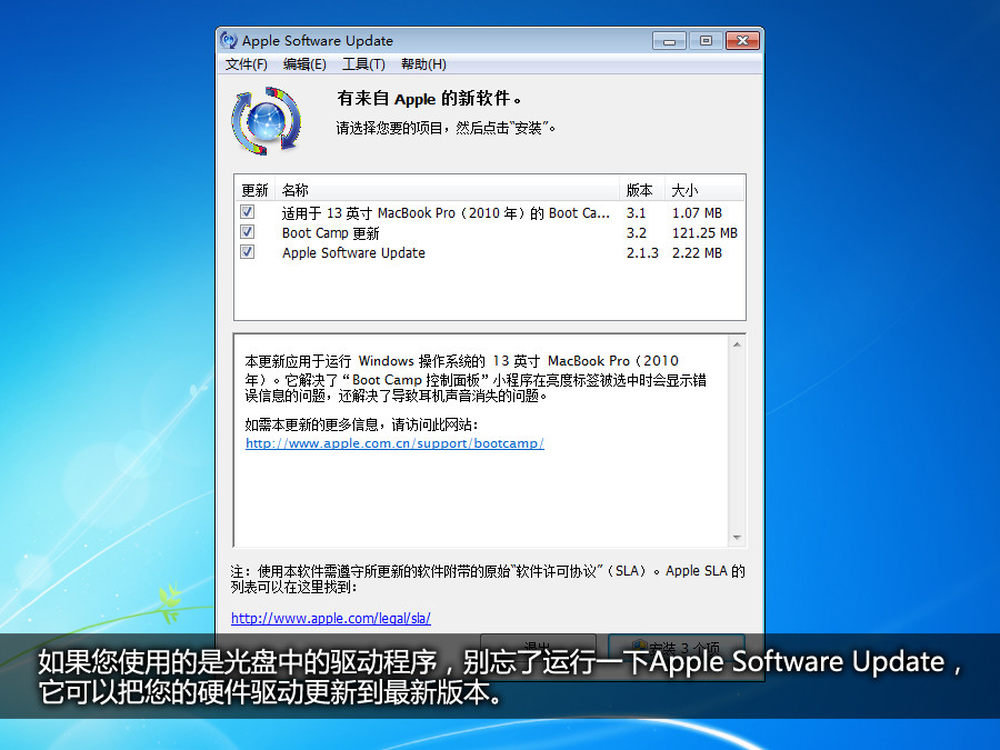
Task: Open the 帮助(H) menu
Action: [x=423, y=64]
